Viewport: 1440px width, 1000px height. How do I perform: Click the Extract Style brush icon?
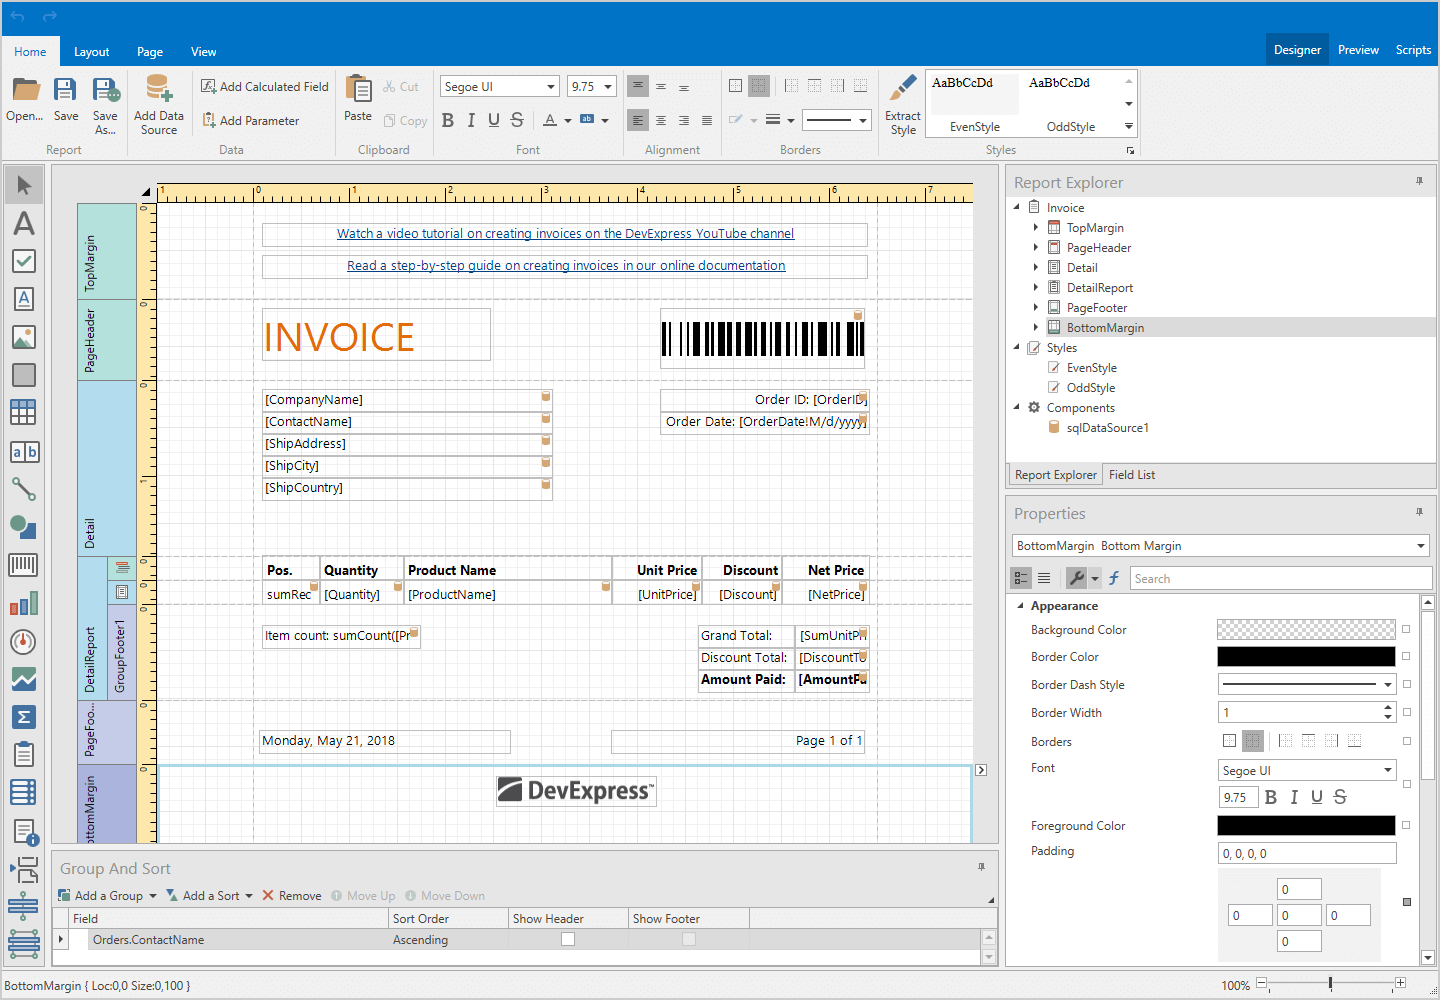[x=903, y=88]
